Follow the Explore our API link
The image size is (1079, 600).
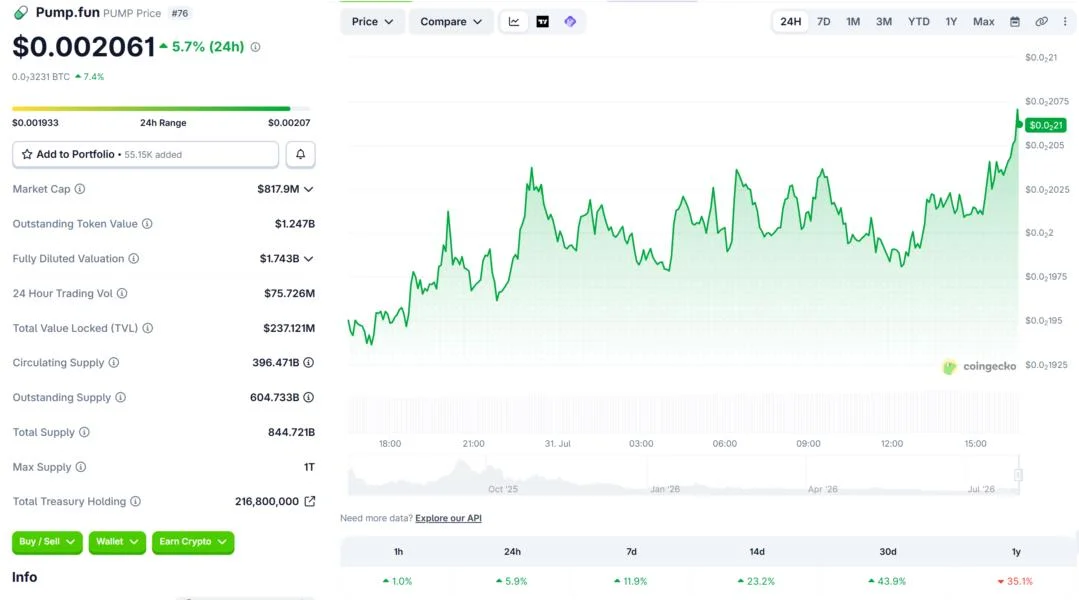tap(448, 518)
